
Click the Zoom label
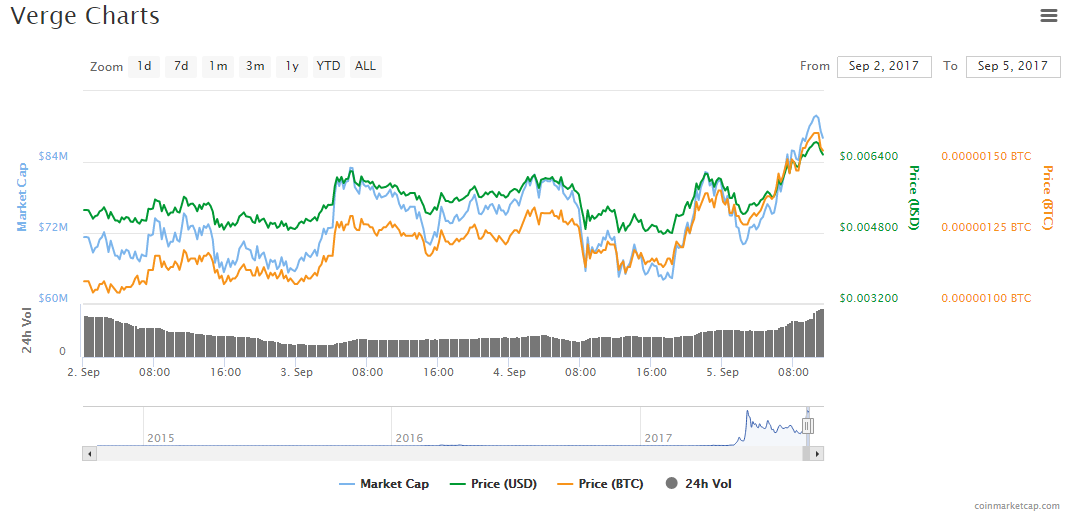(106, 67)
